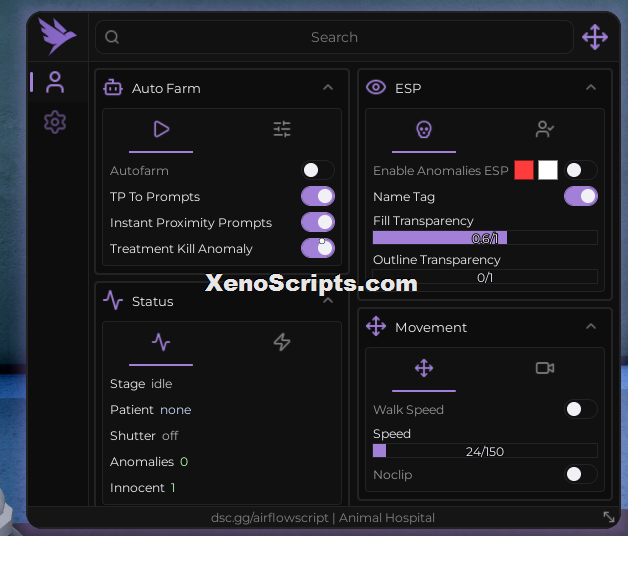The image size is (628, 566).
Task: Collapse the Auto Farm section
Action: point(328,87)
